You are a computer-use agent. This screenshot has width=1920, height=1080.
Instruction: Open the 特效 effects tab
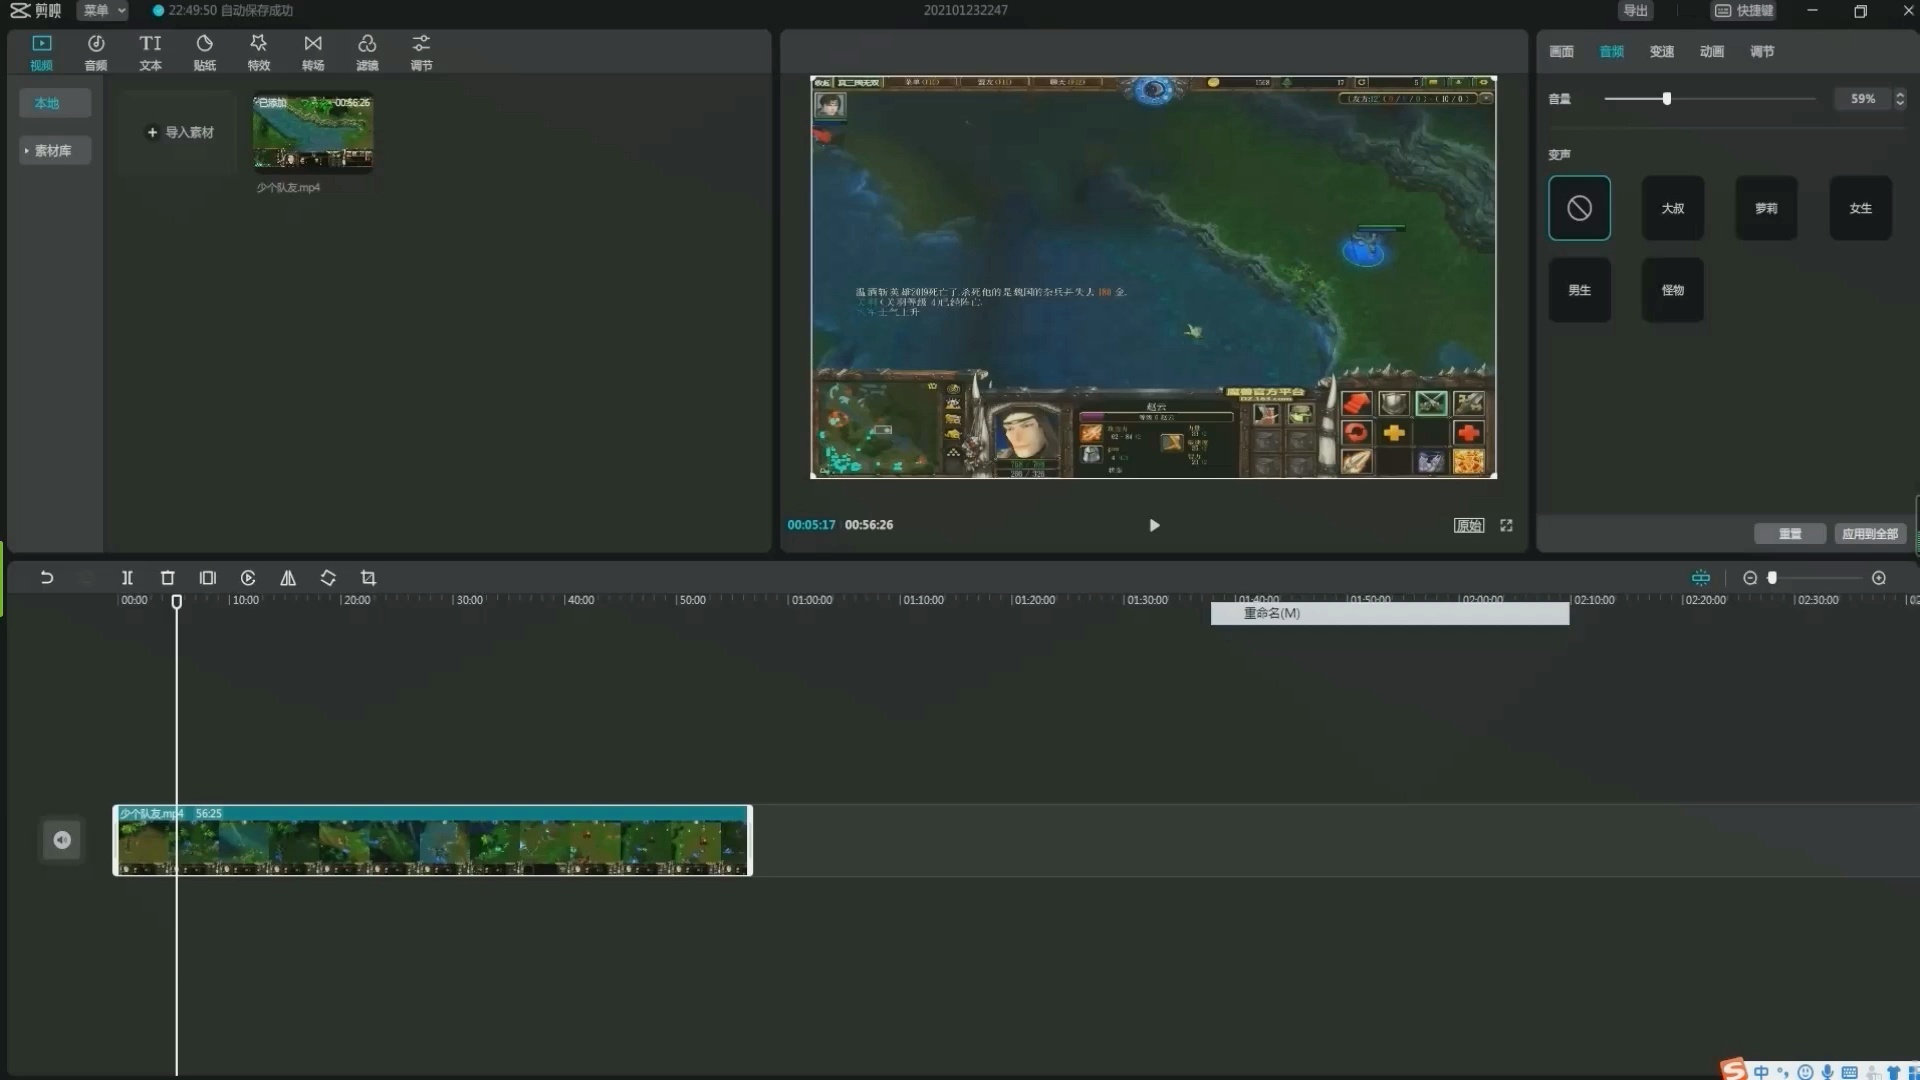pyautogui.click(x=259, y=52)
